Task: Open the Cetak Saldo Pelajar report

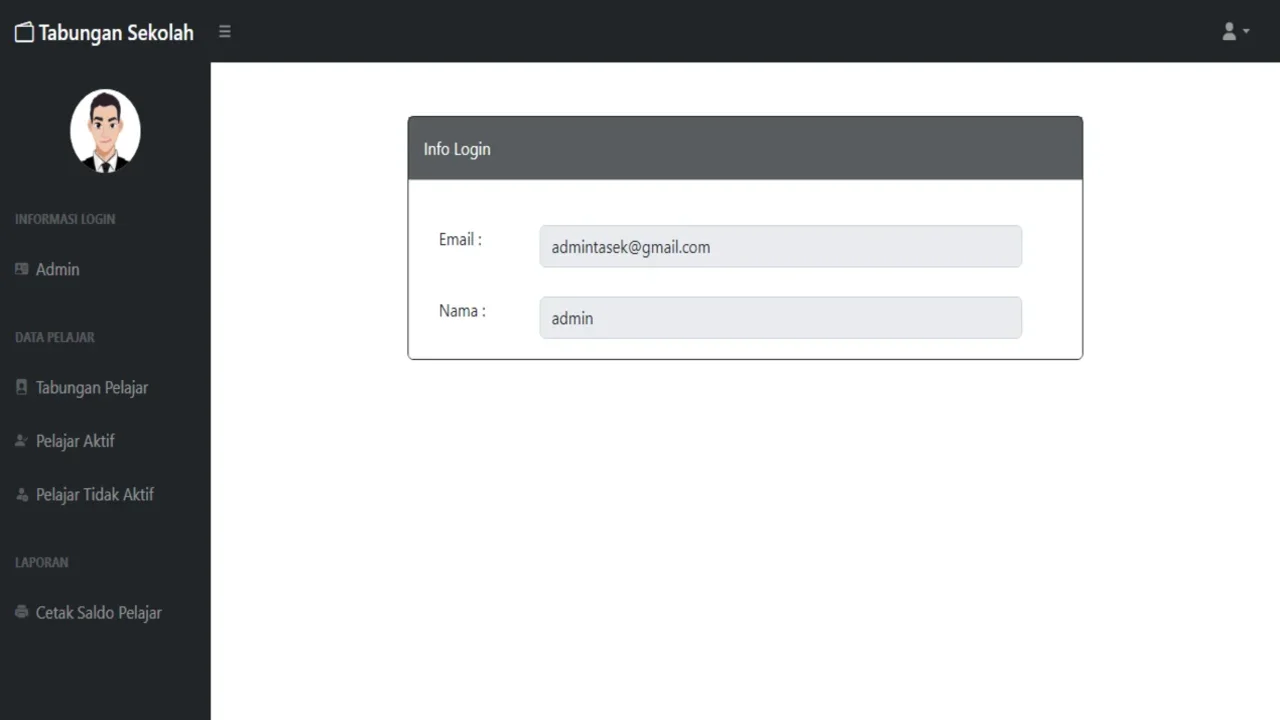Action: (x=98, y=612)
